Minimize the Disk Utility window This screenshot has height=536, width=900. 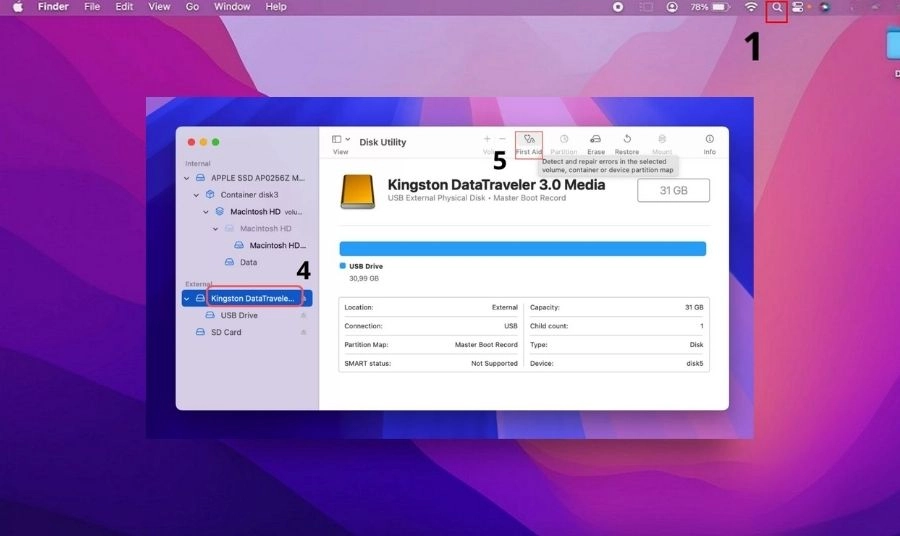[x=203, y=142]
